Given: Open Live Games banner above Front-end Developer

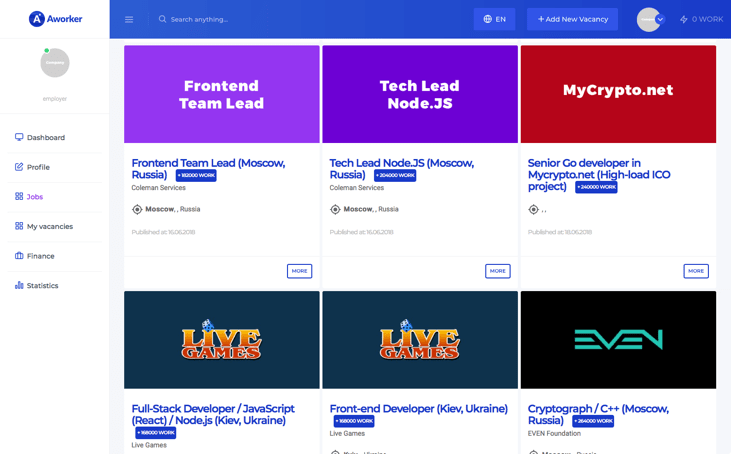Looking at the screenshot, I should coord(420,340).
